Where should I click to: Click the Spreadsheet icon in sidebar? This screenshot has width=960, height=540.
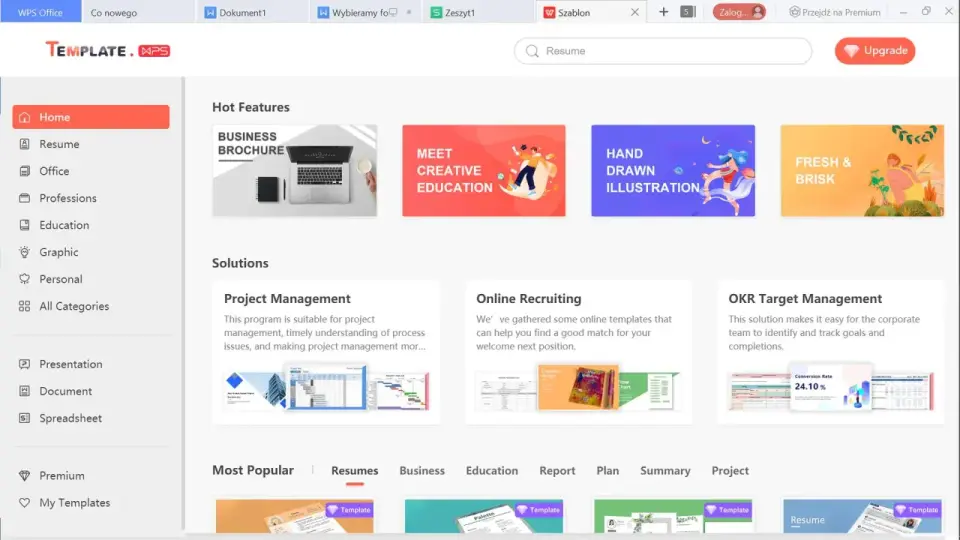click(24, 418)
